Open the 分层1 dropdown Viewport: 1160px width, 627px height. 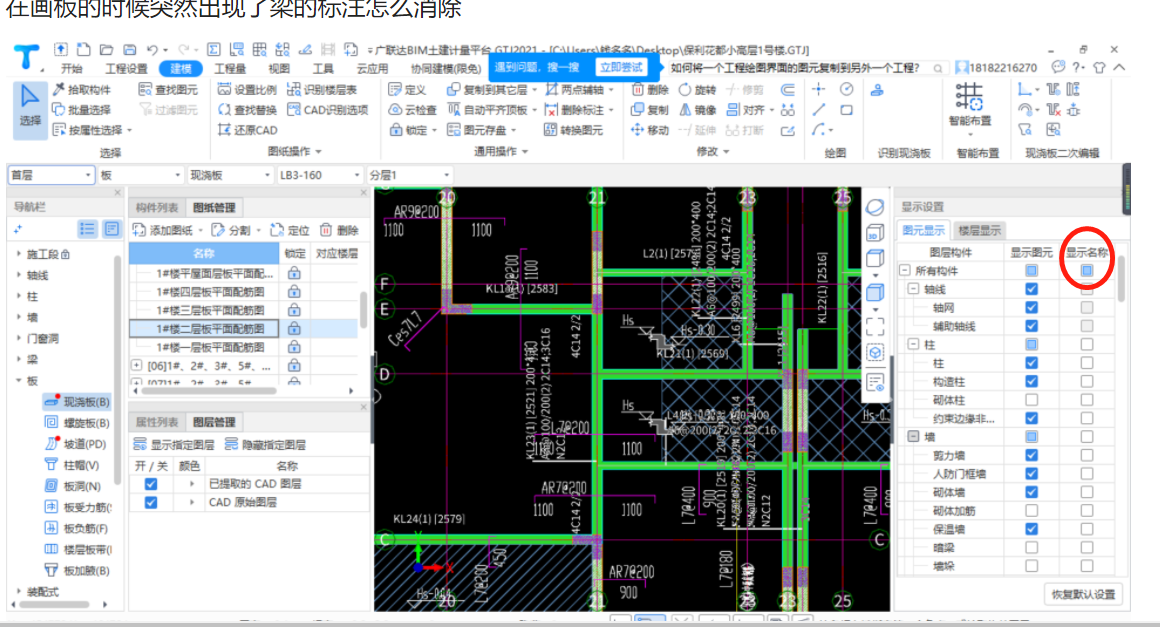click(x=409, y=175)
